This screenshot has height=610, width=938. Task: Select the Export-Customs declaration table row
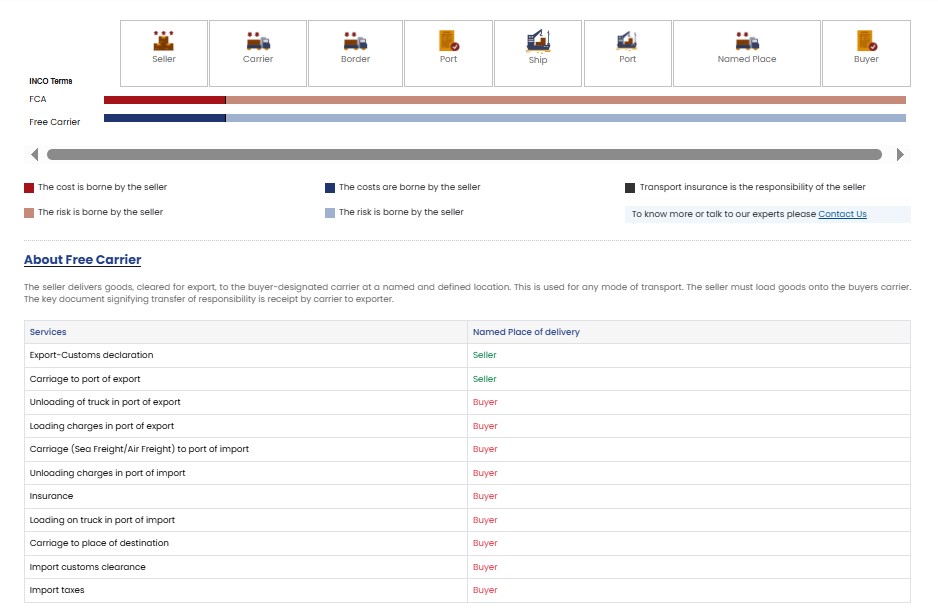click(x=245, y=355)
